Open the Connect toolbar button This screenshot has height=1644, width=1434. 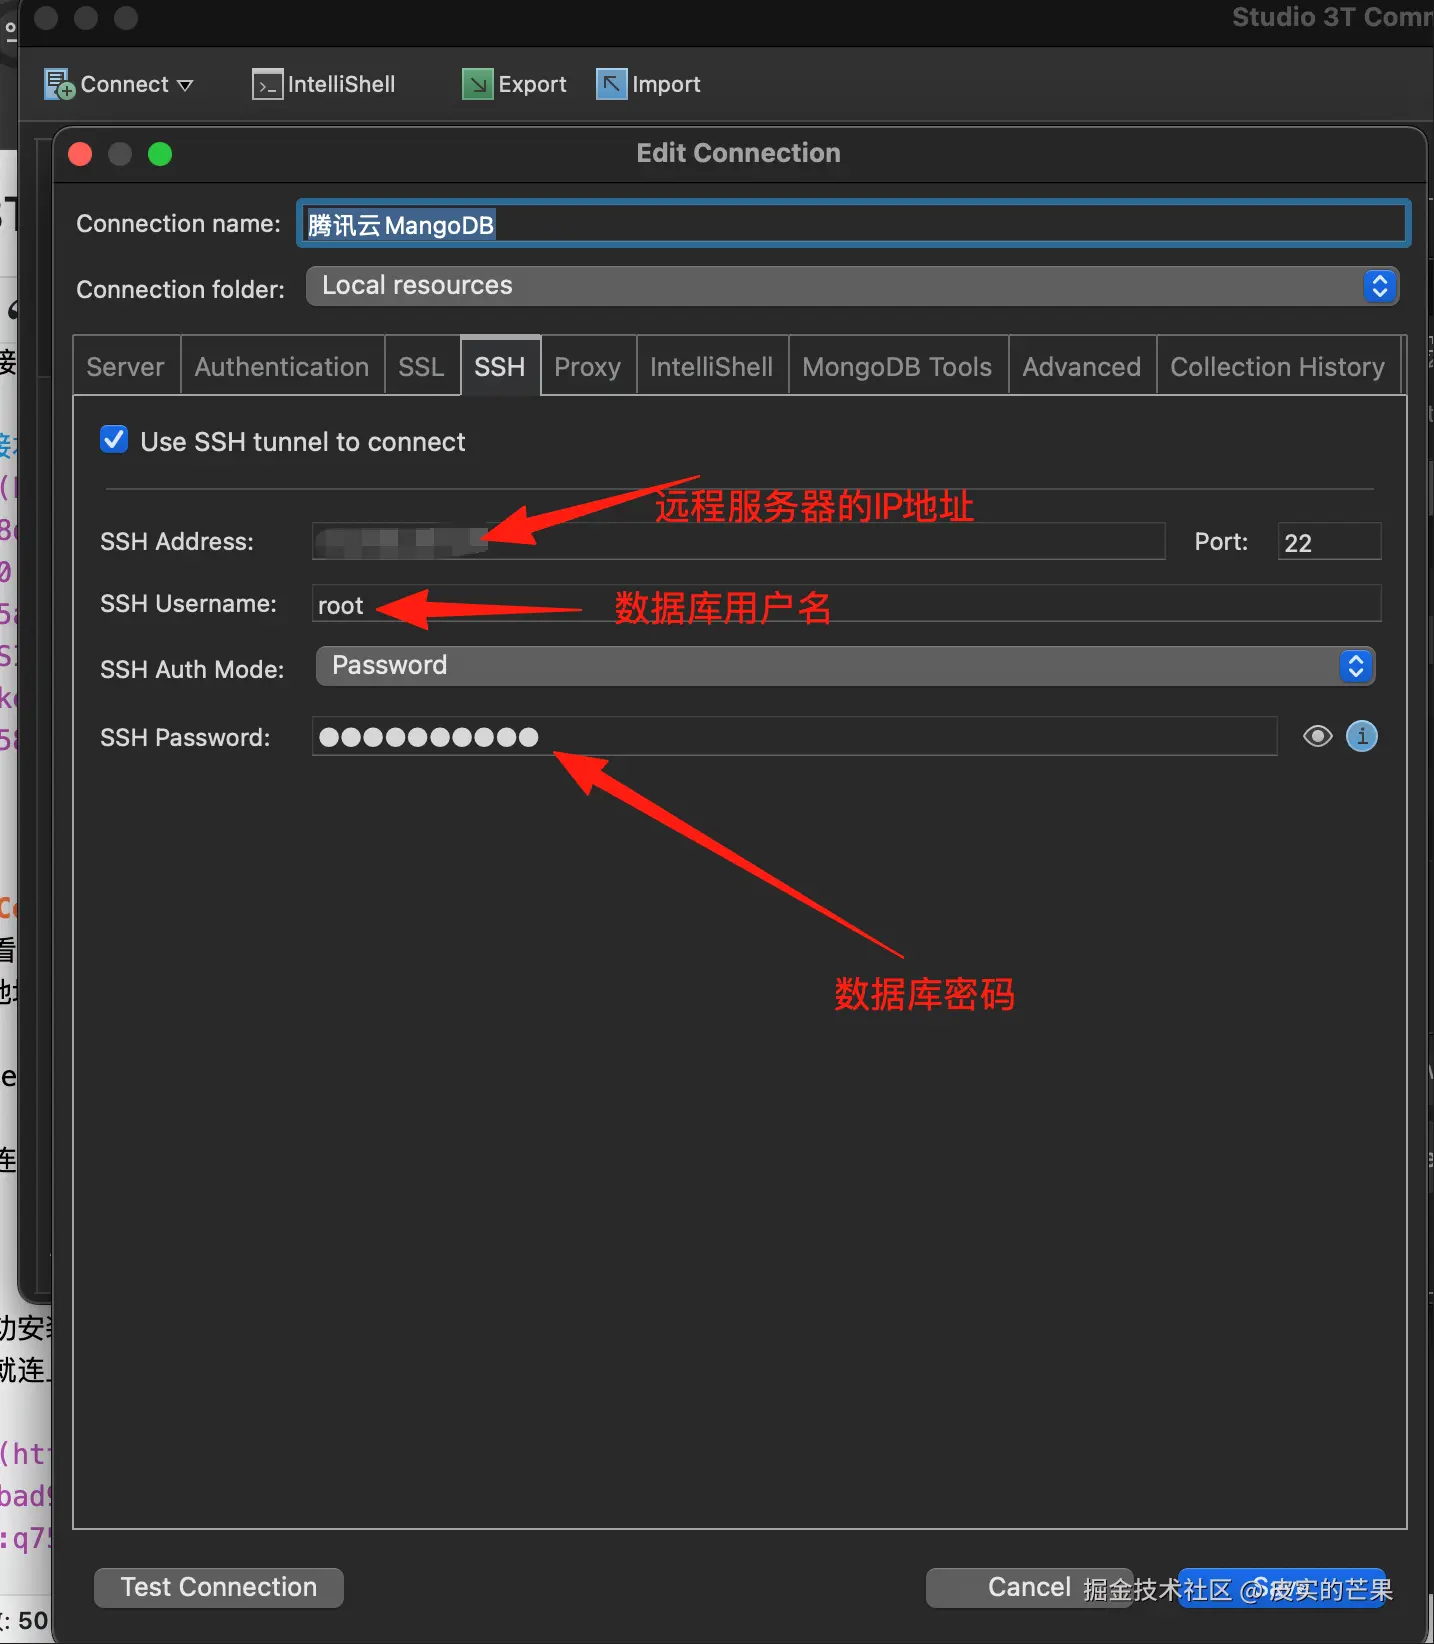click(x=106, y=85)
